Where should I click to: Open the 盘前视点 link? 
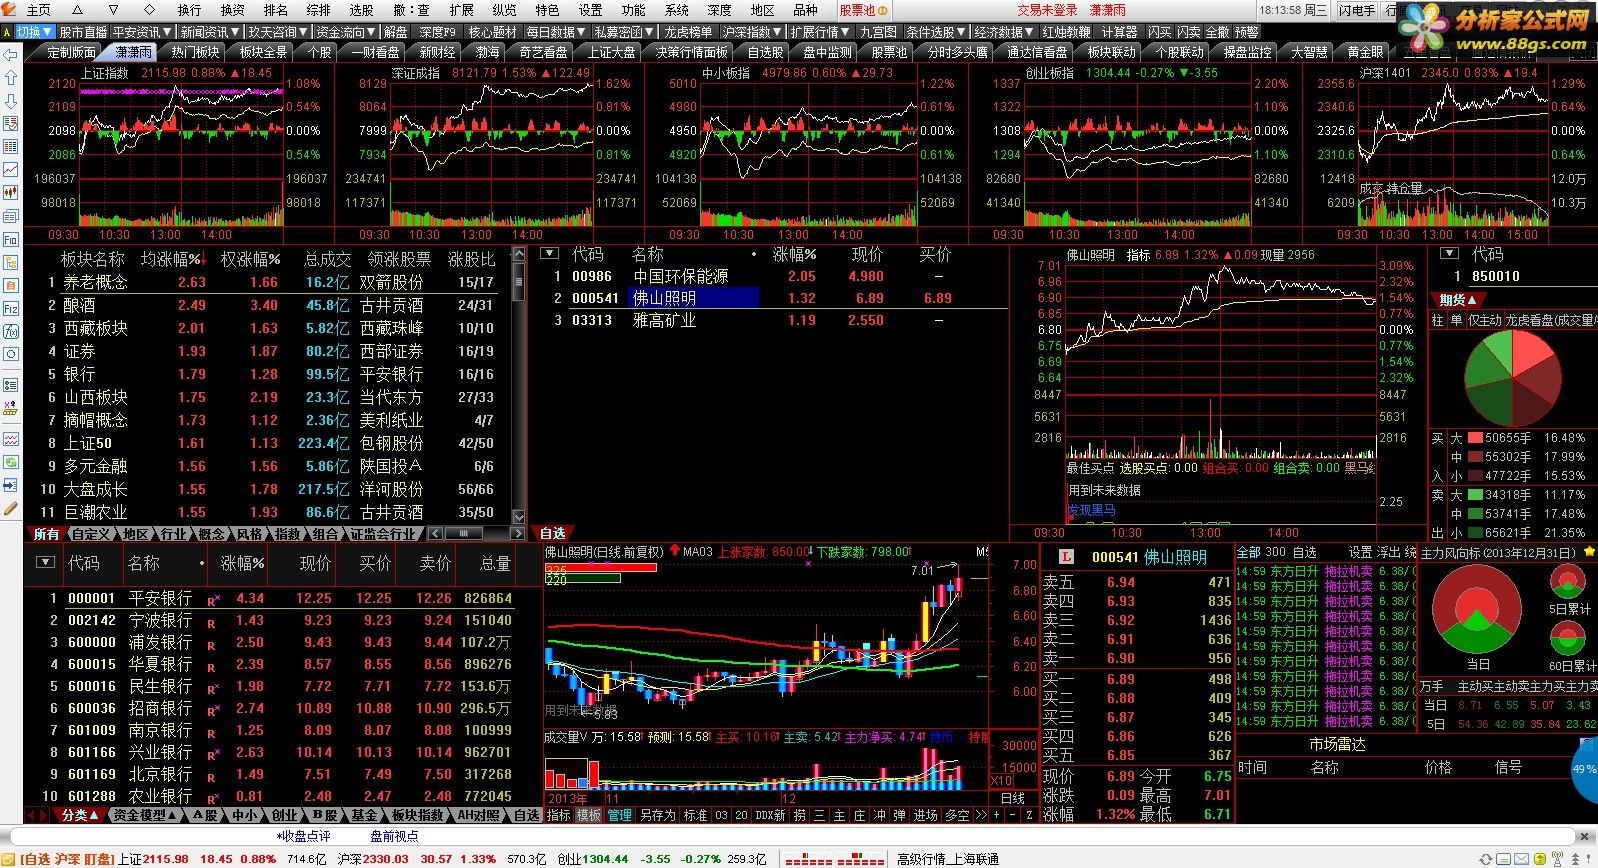(x=395, y=836)
